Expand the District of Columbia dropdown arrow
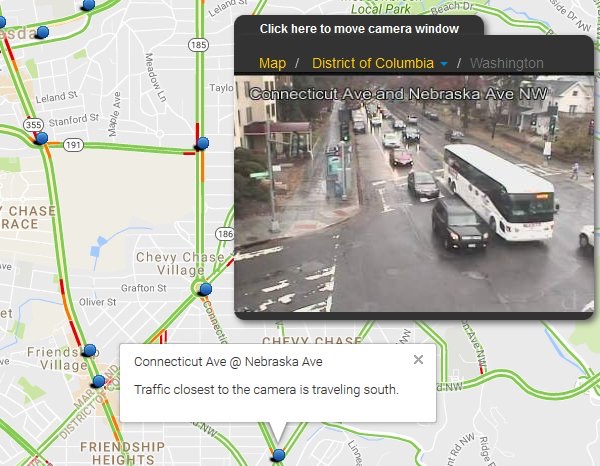The height and width of the screenshot is (466, 600). 444,64
